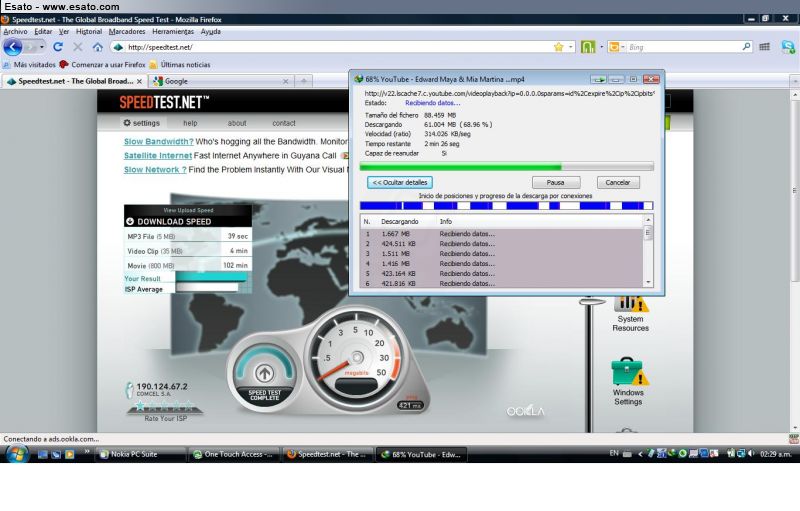Open the green extension dropdown arrow
Image resolution: width=800 pixels, height=511 pixels.
(x=602, y=47)
